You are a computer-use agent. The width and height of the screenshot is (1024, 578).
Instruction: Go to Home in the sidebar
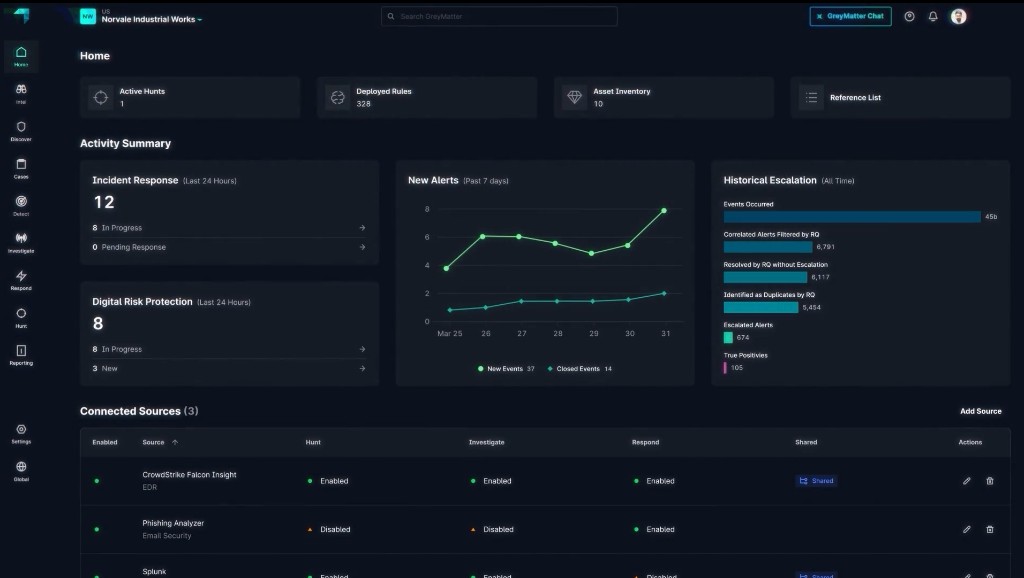21,56
